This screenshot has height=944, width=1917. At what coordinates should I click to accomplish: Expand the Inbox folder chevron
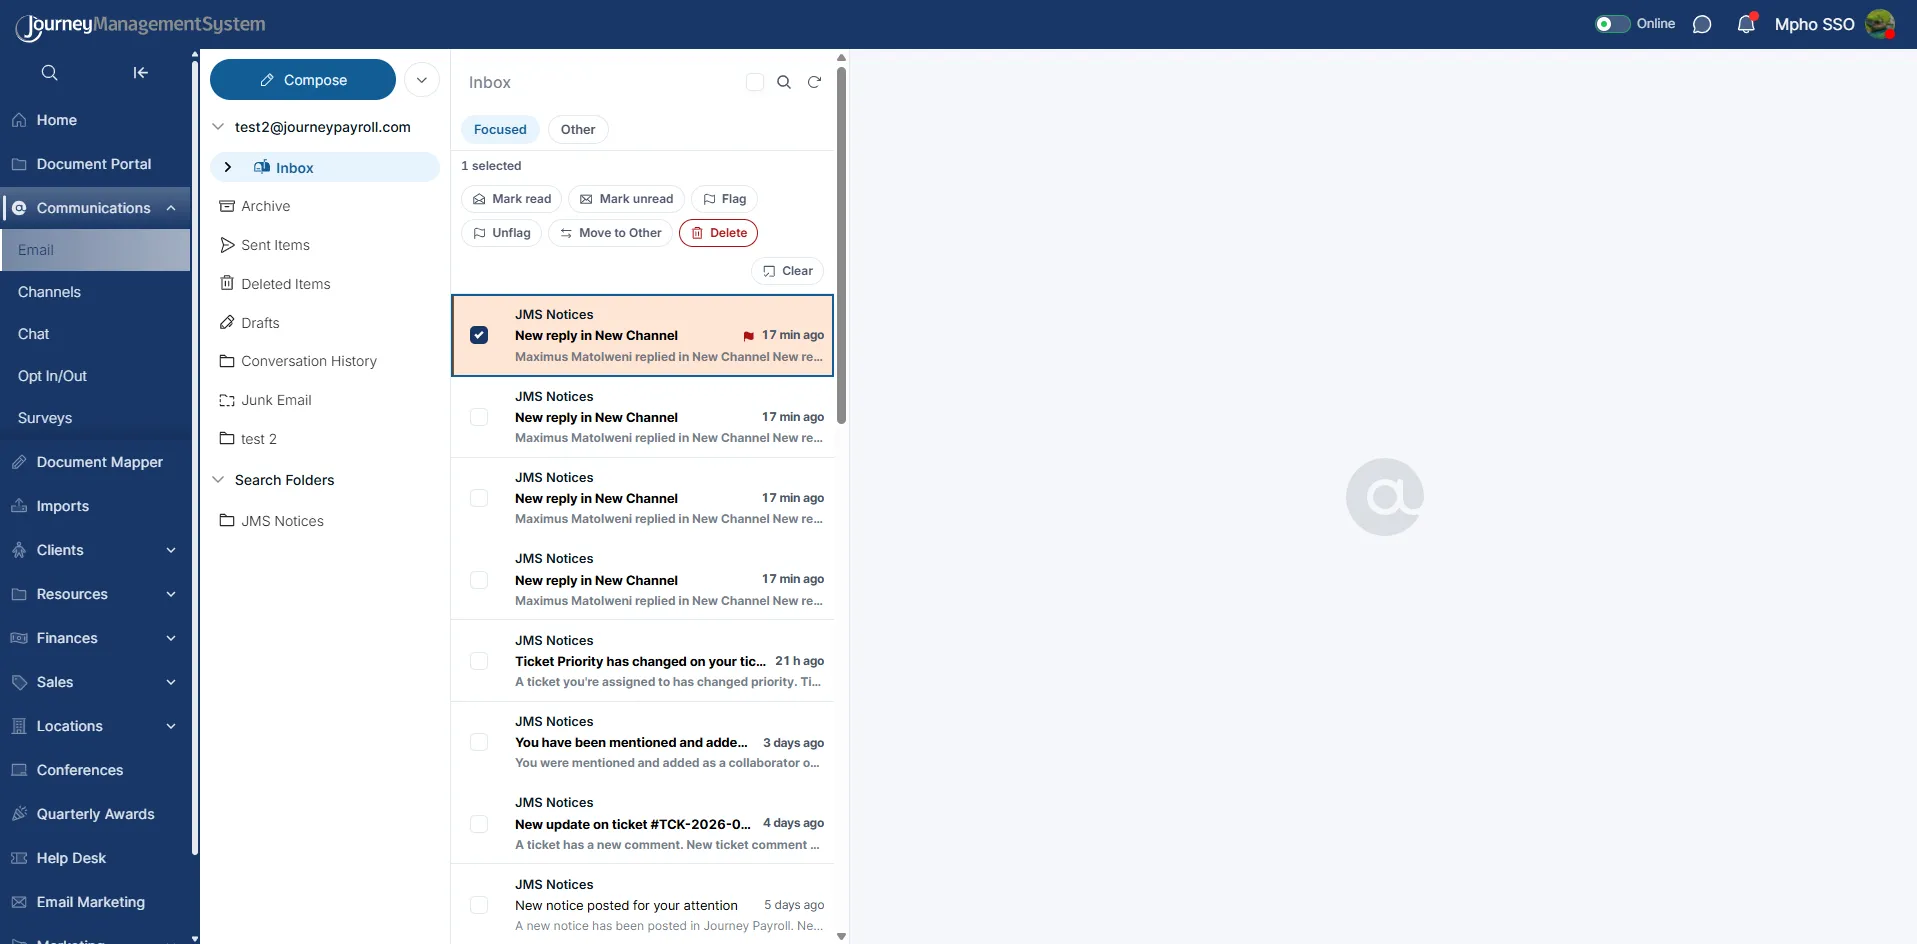coord(228,167)
